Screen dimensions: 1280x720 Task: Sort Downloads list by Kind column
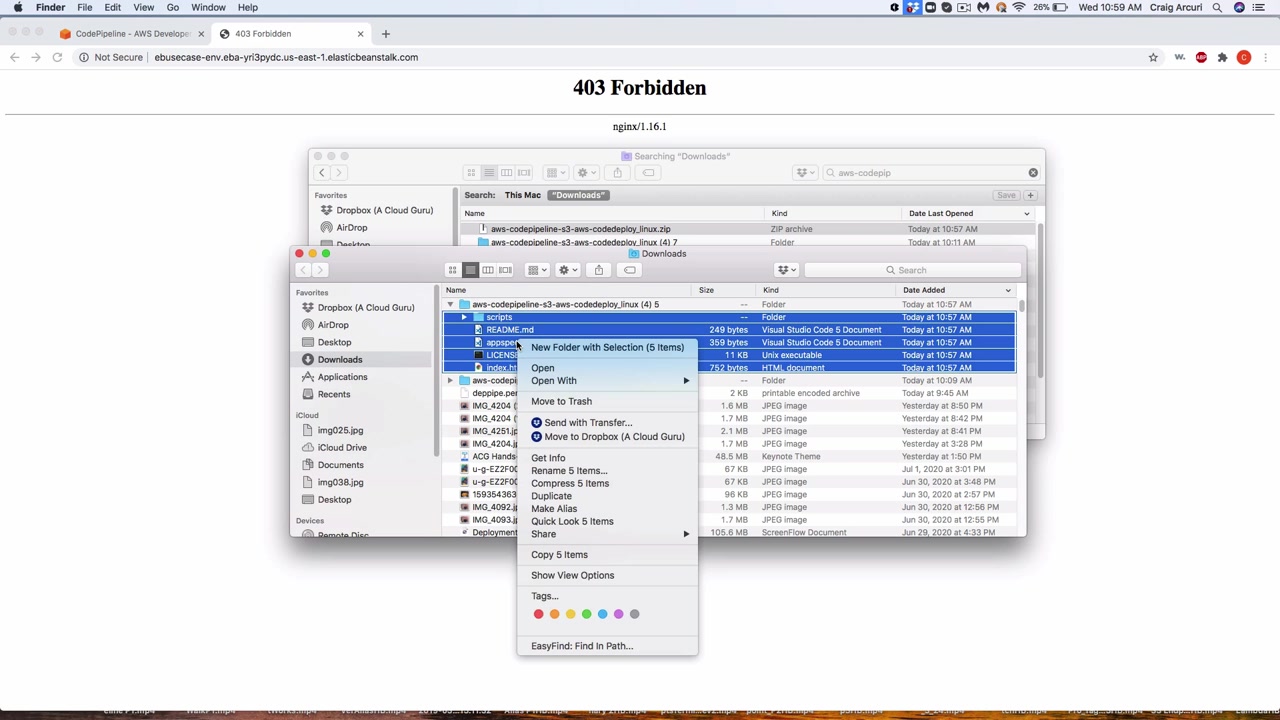827,290
